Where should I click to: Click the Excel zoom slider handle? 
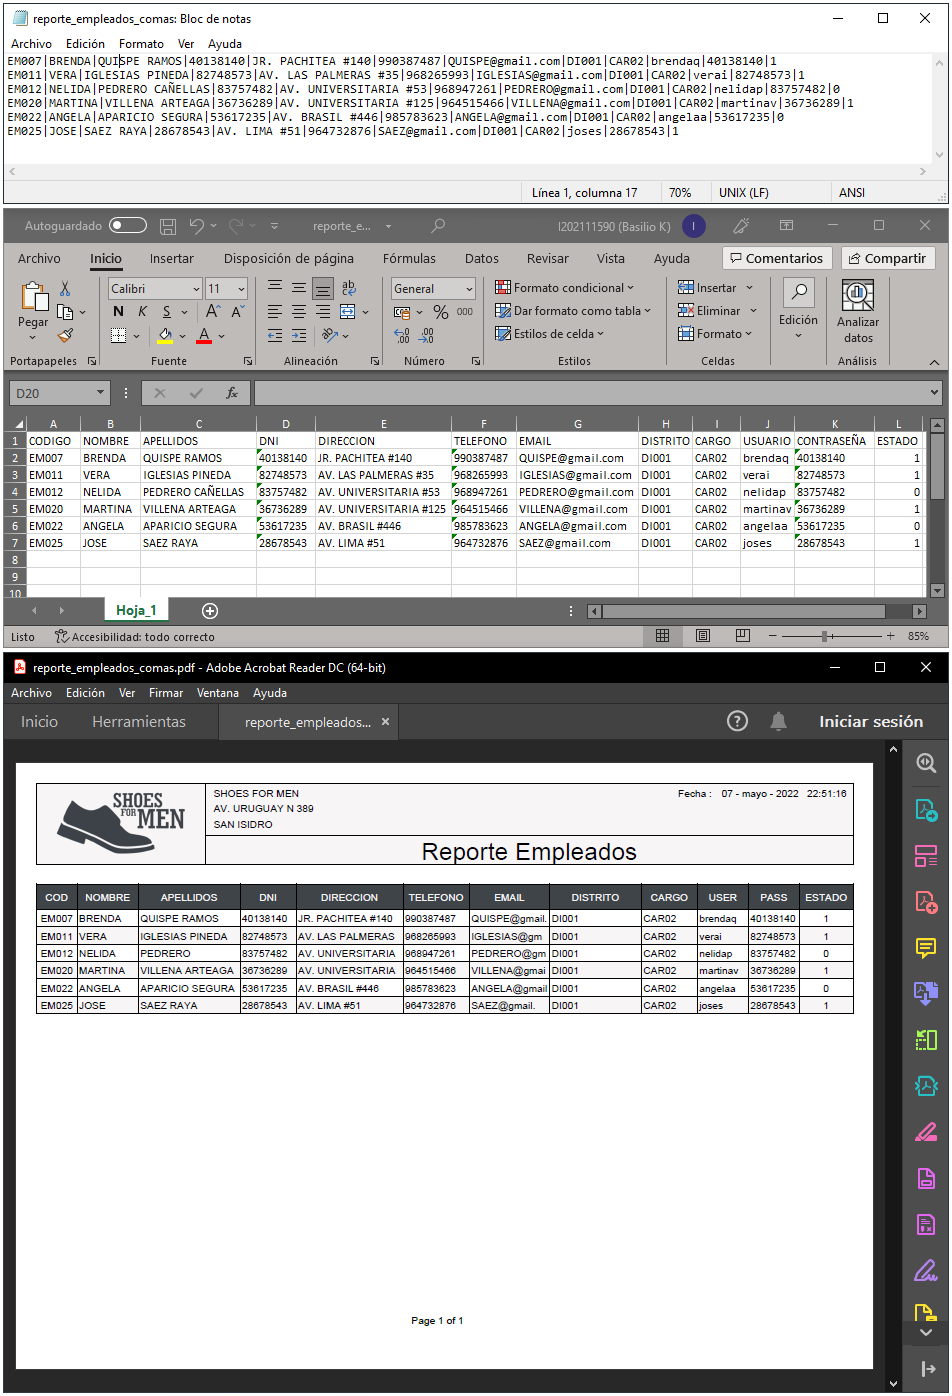(824, 636)
